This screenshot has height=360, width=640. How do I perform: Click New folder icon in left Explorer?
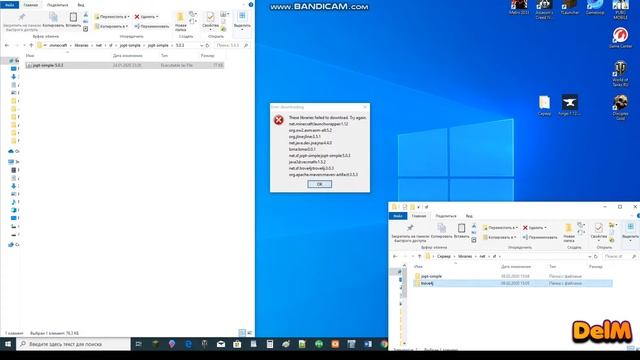(180, 21)
